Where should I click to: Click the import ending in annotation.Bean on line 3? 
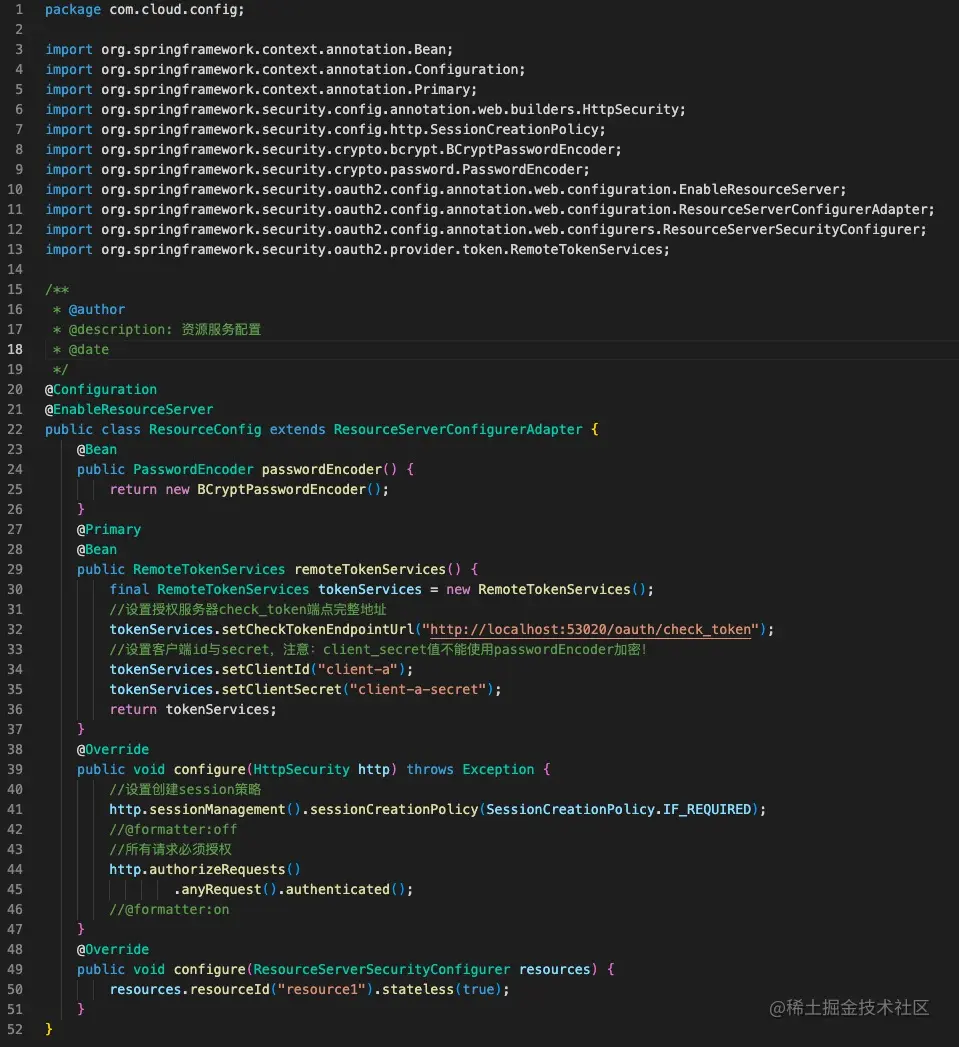point(249,50)
